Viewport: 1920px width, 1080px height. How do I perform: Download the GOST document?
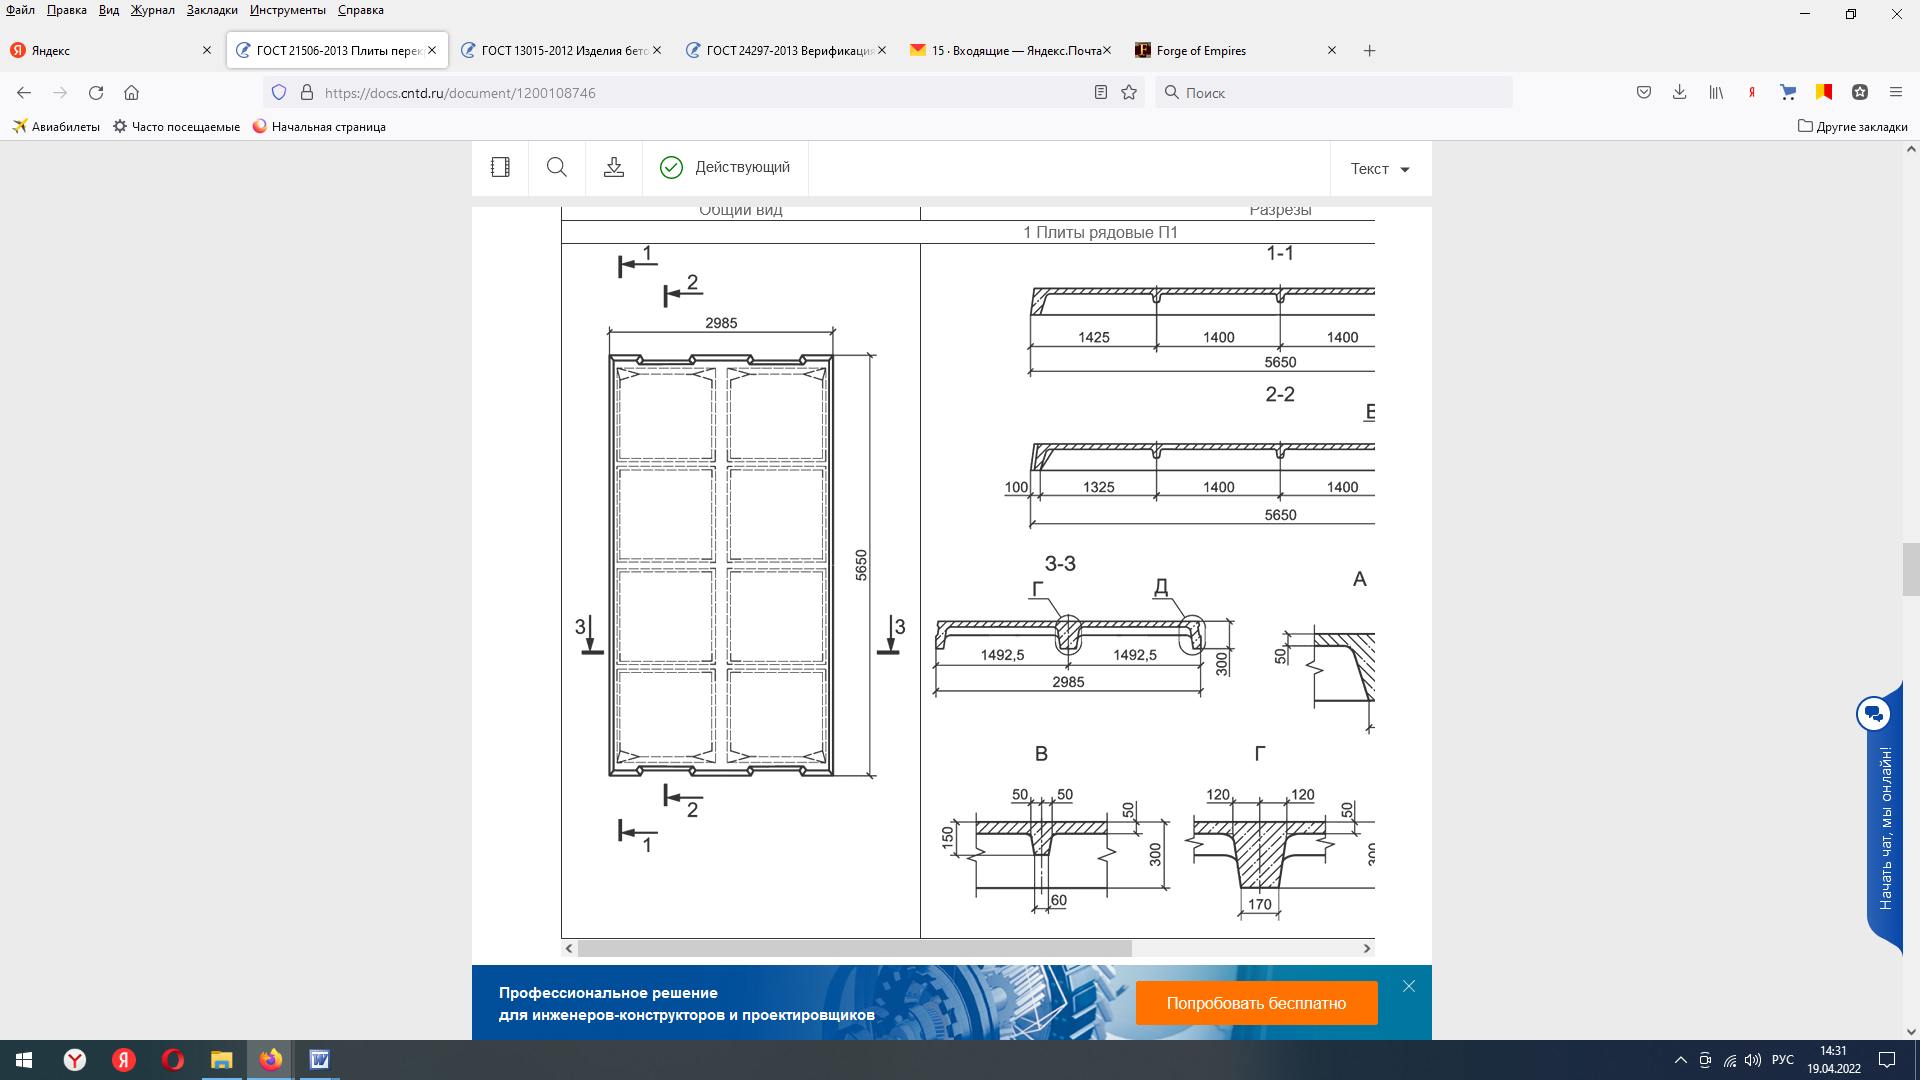click(x=614, y=168)
